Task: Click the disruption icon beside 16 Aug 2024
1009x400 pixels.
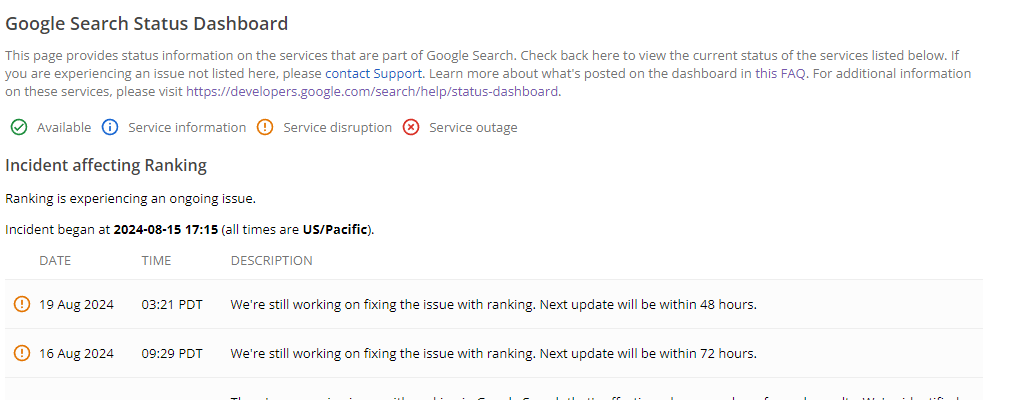Action: pyautogui.click(x=22, y=353)
